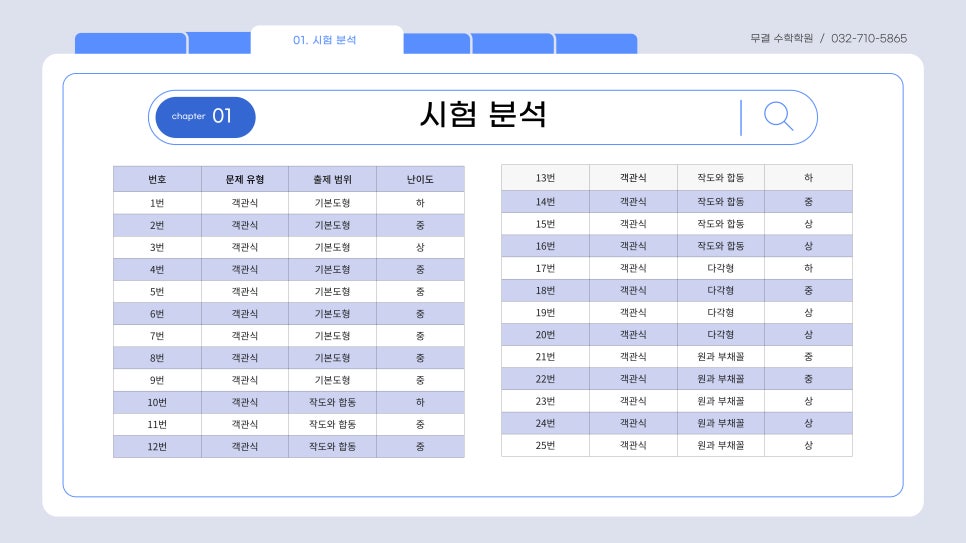Select the '11번' row number cell

click(x=157, y=425)
